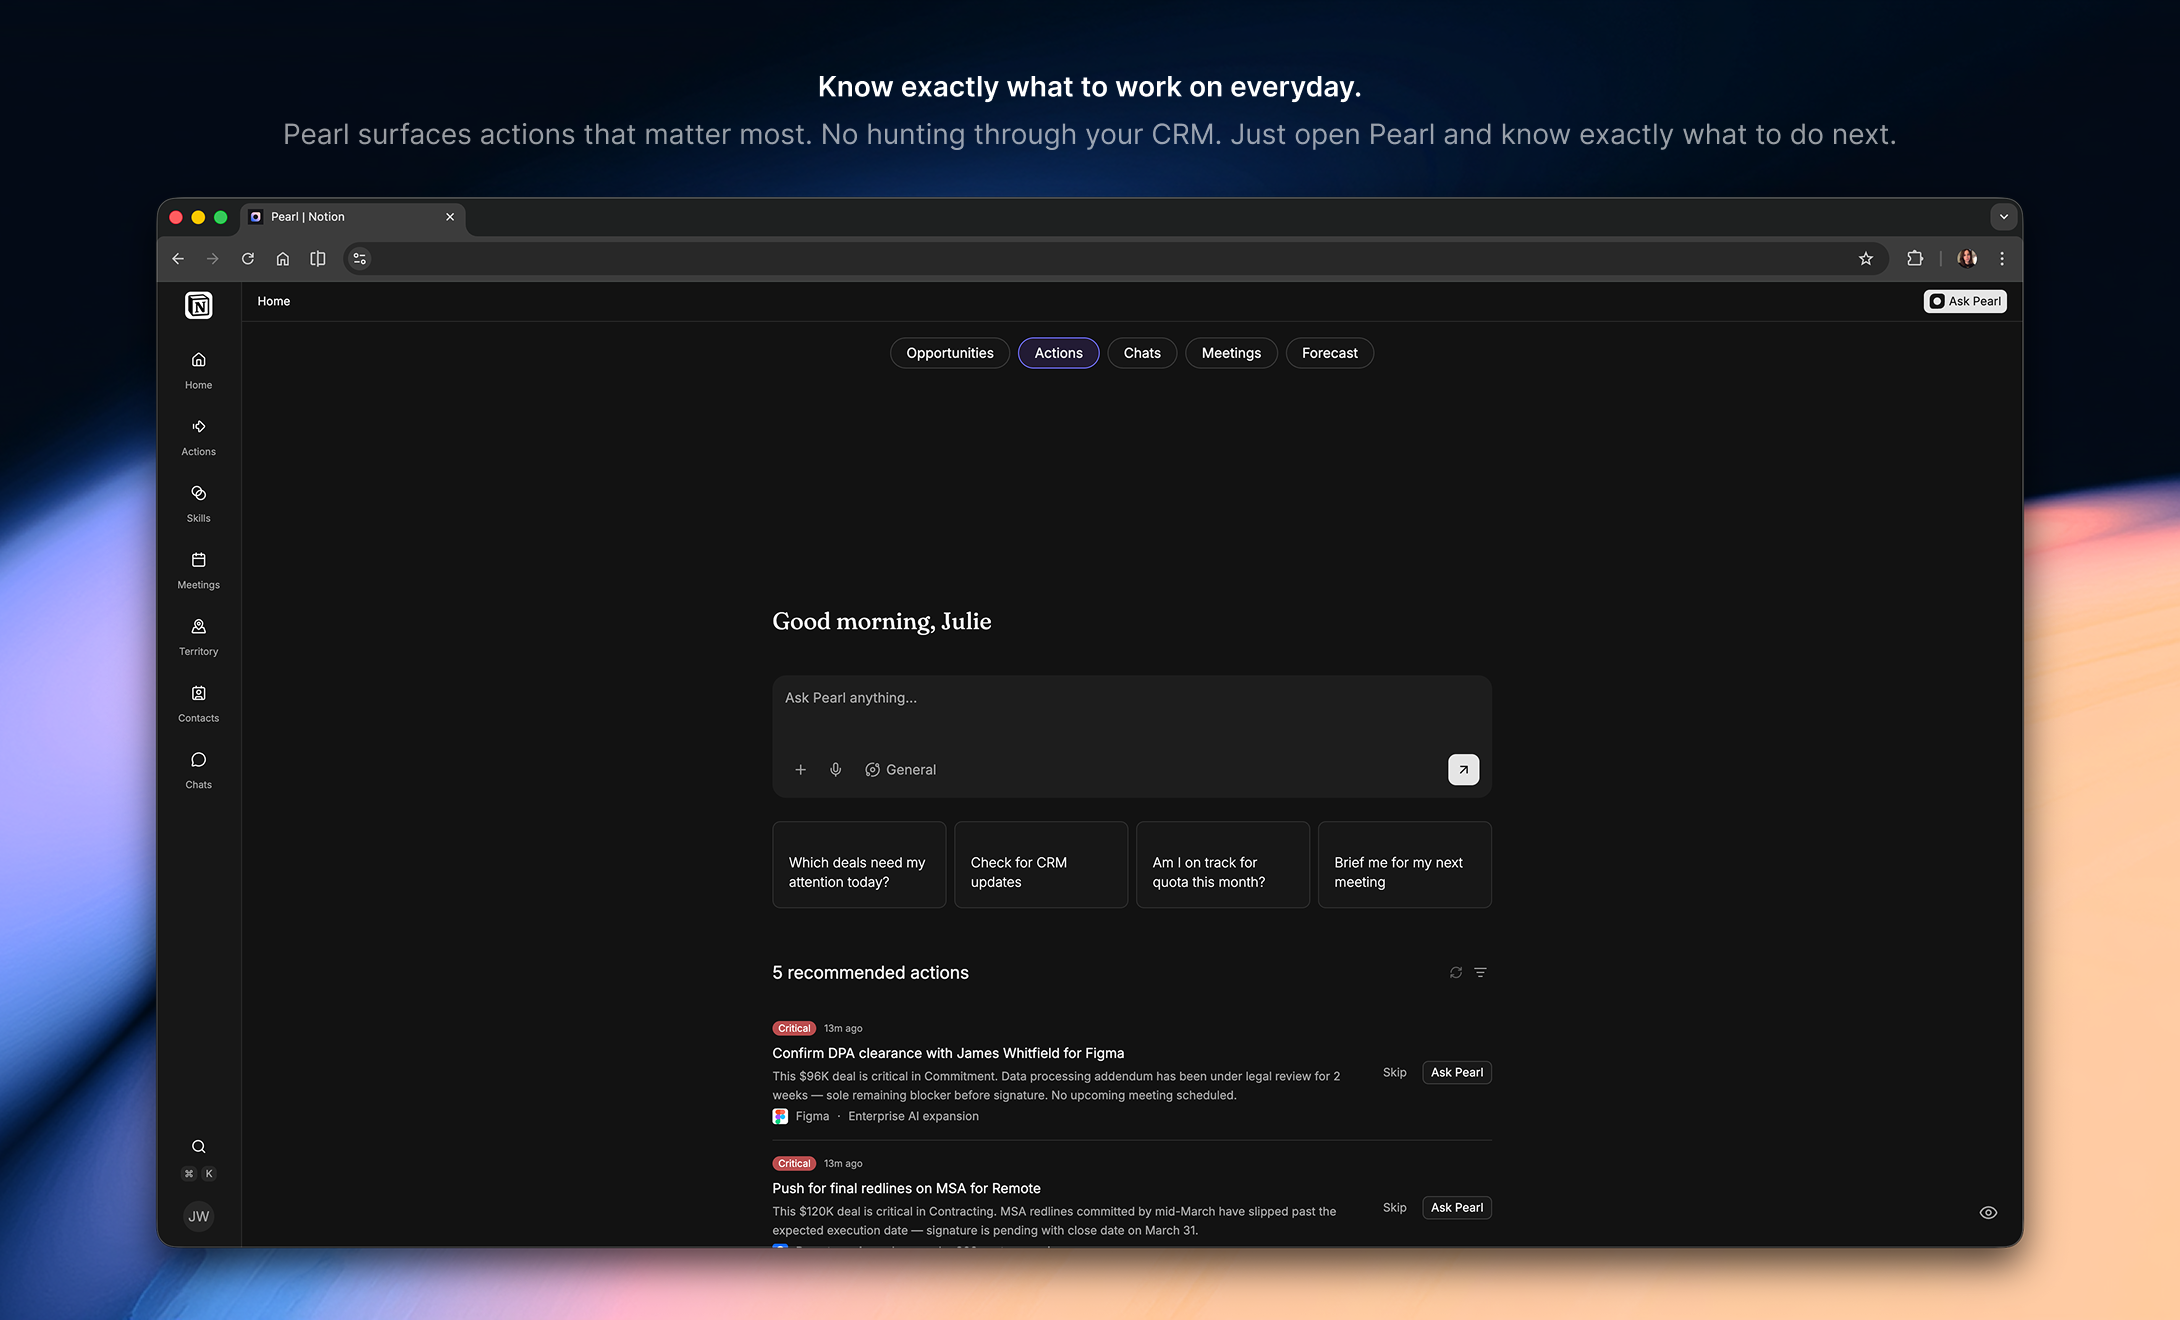
Task: Click the Home breadcrumb in the header
Action: point(274,301)
